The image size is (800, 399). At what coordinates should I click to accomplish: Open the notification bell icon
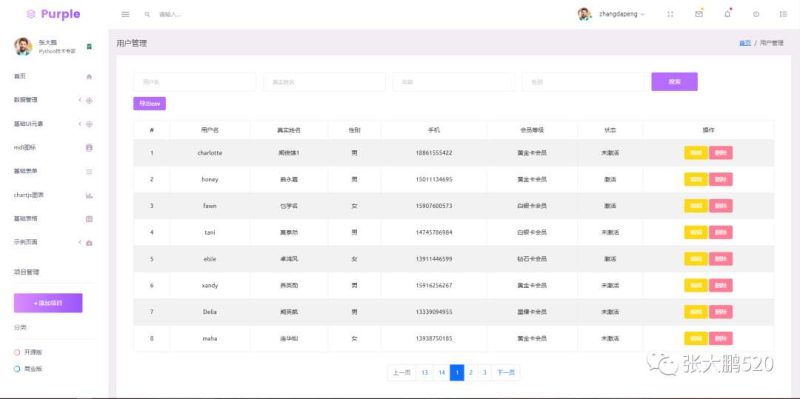pos(728,14)
